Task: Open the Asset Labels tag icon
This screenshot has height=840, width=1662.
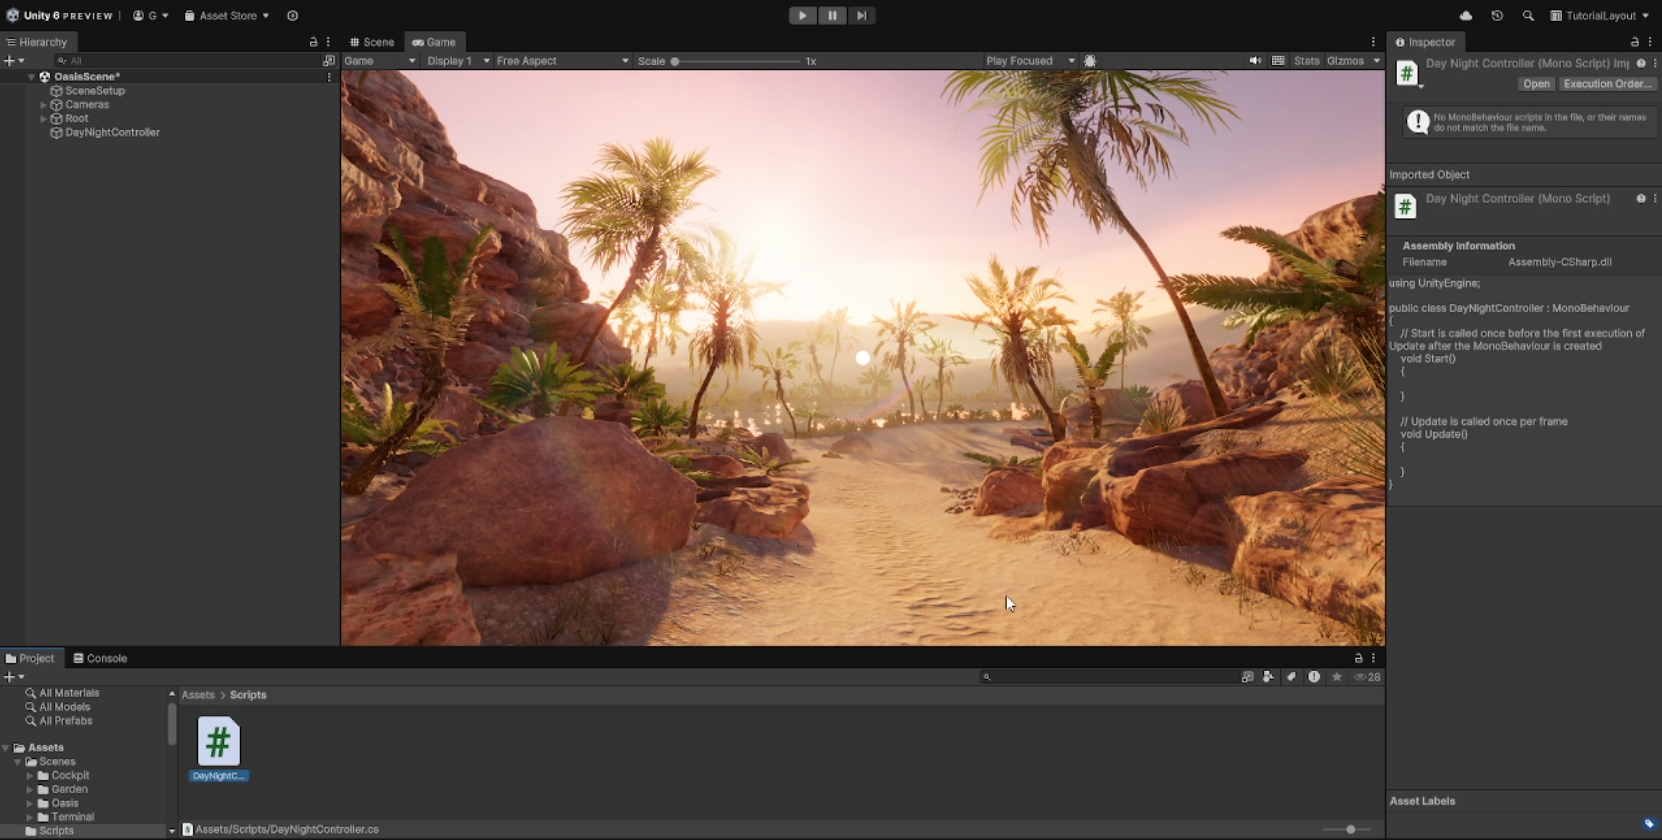Action: [1650, 824]
